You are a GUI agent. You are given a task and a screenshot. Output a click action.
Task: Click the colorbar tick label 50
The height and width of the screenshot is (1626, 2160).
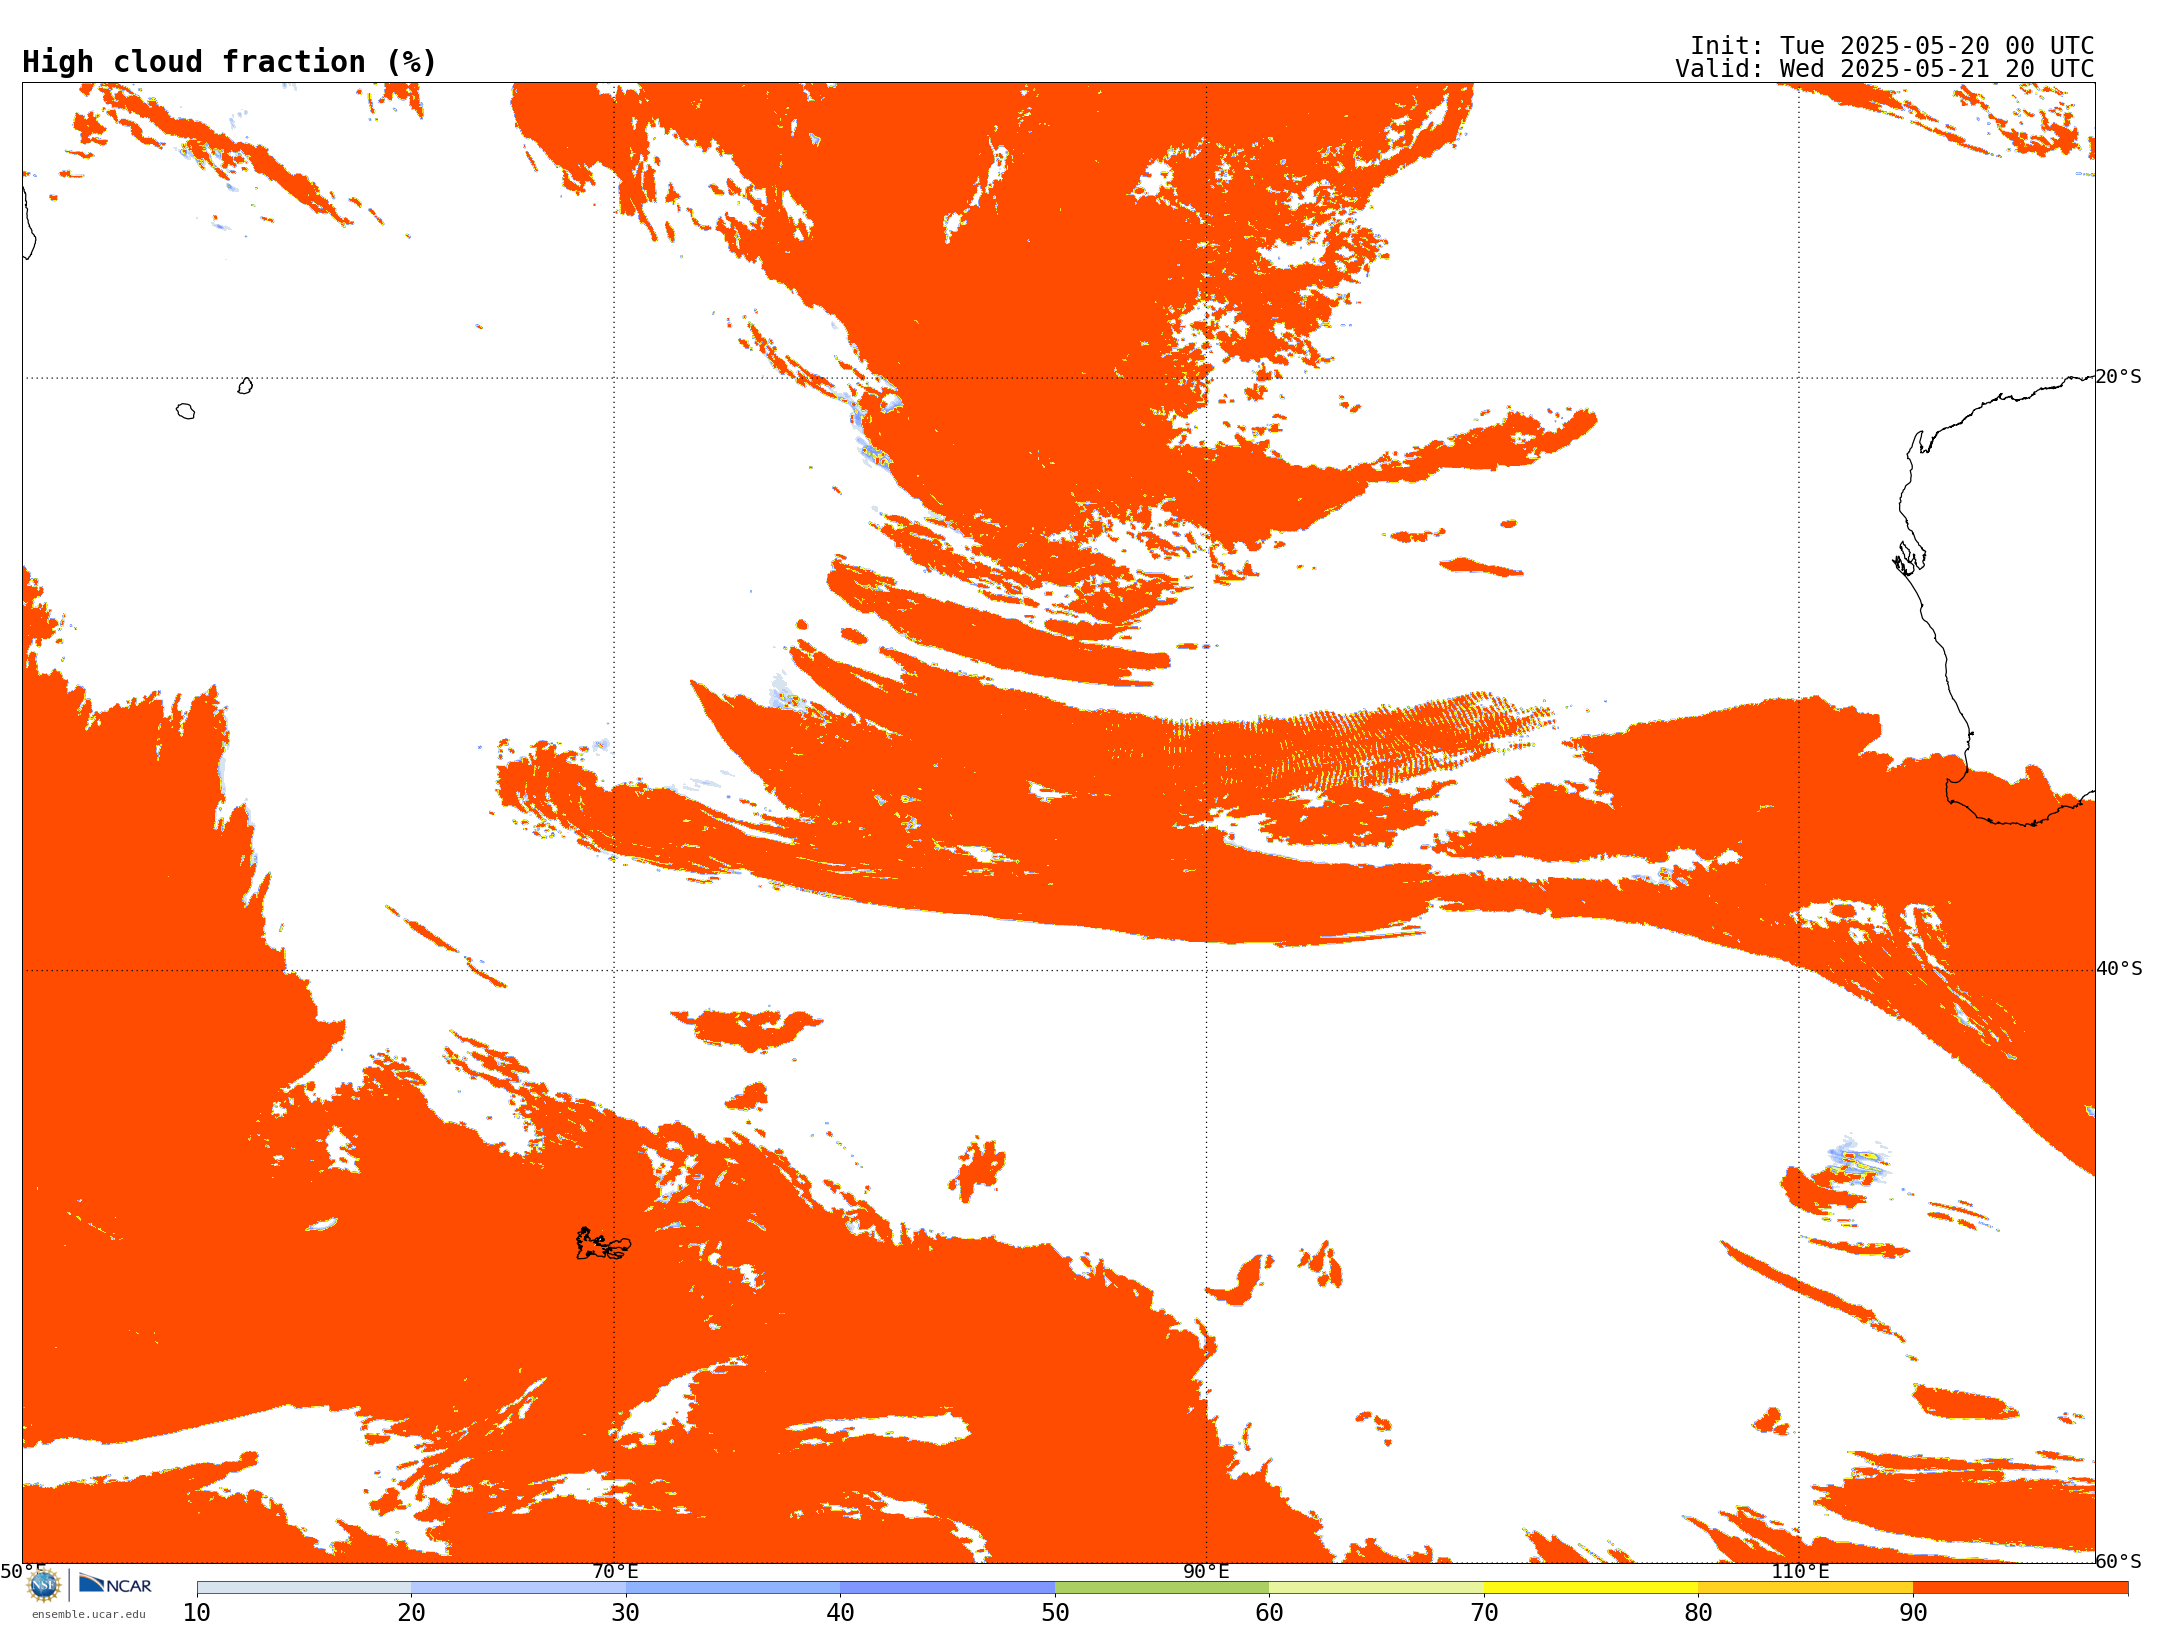tap(1055, 1613)
